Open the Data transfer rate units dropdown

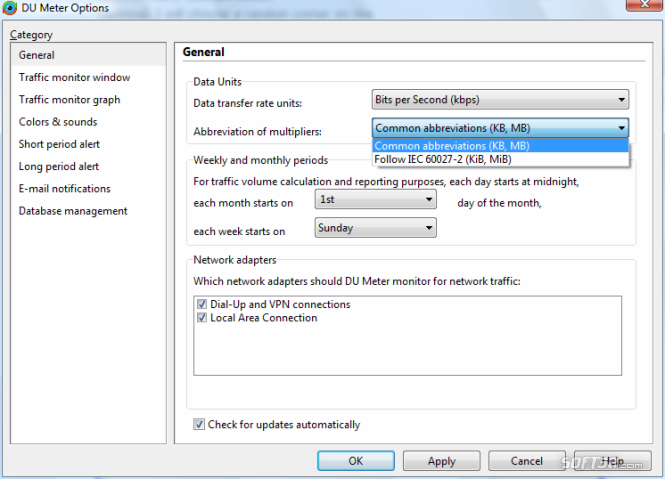click(x=500, y=100)
